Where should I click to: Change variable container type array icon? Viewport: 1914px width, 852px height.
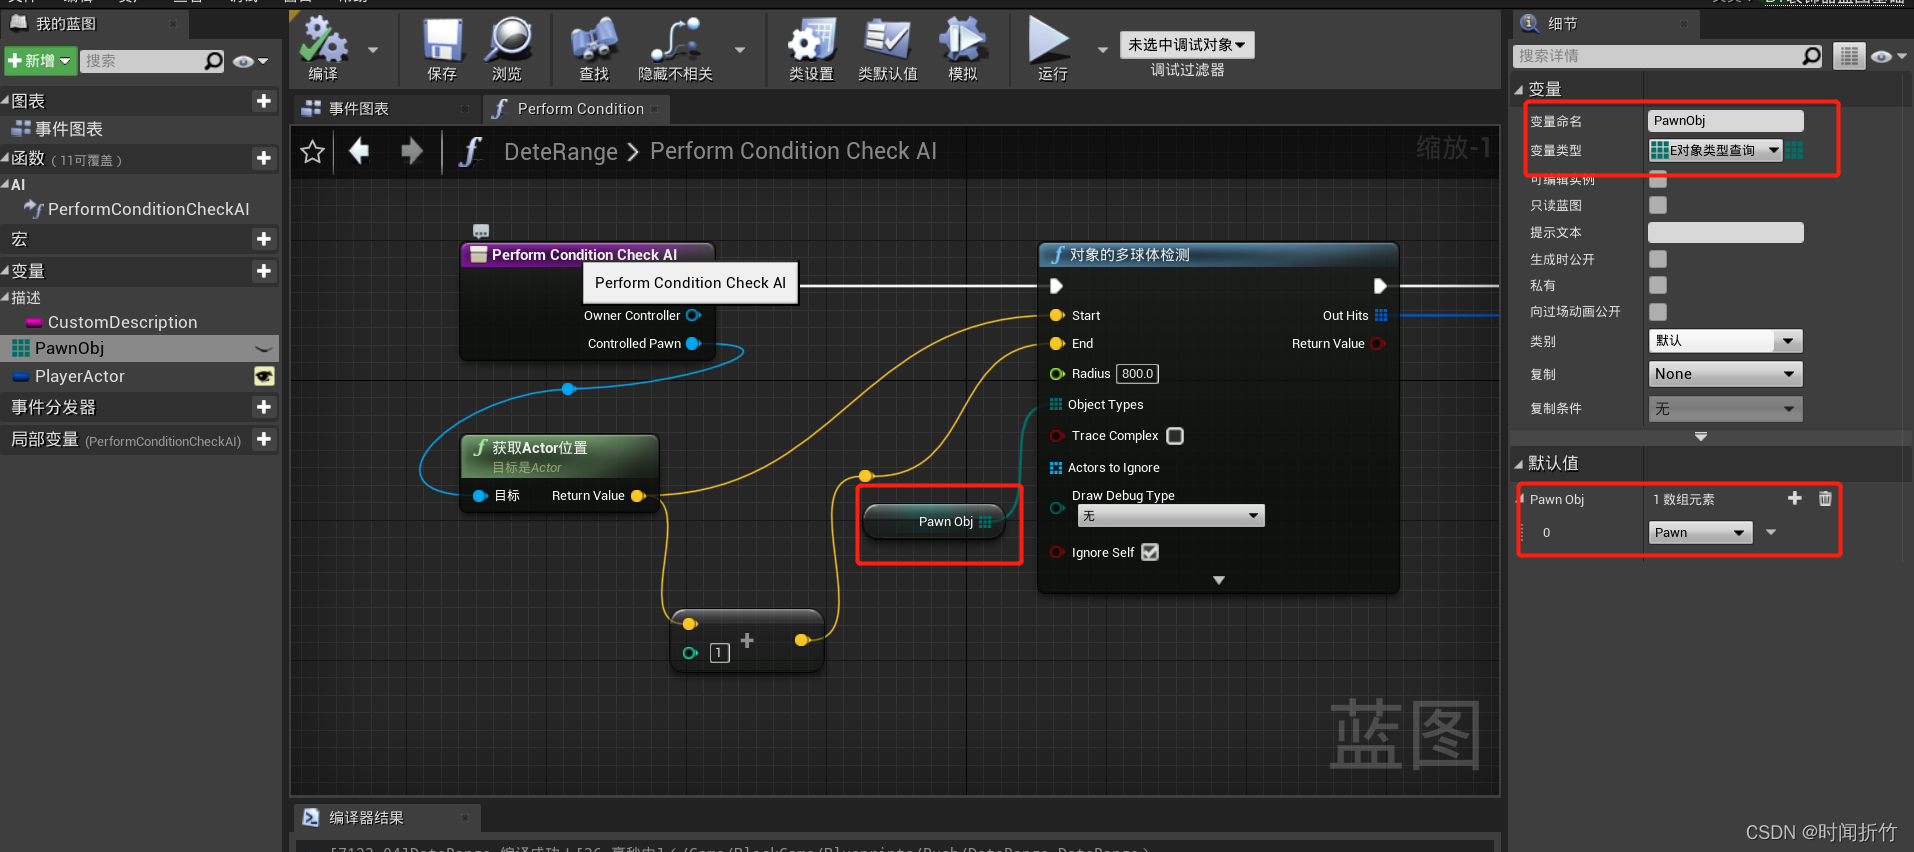pyautogui.click(x=1795, y=150)
